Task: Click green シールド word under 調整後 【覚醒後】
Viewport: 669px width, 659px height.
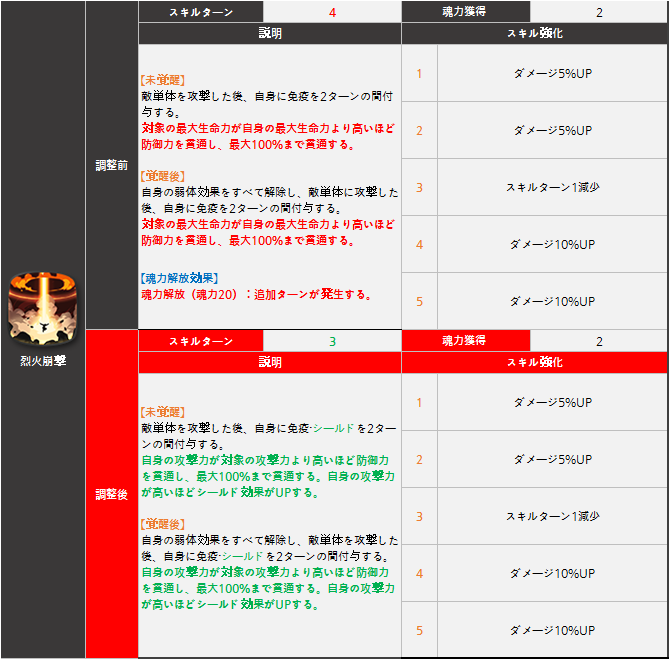Action: click(x=242, y=556)
